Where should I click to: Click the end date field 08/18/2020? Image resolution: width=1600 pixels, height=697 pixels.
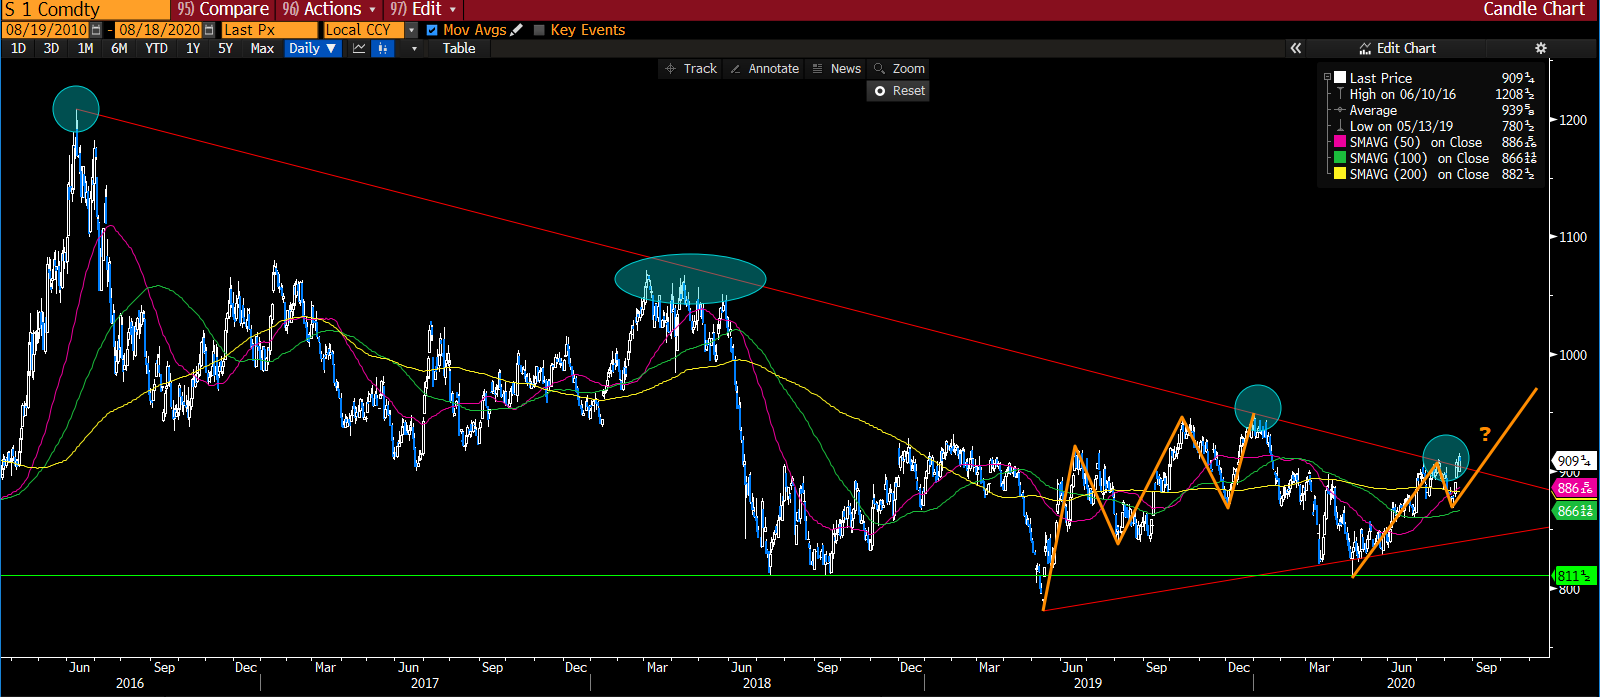point(159,30)
